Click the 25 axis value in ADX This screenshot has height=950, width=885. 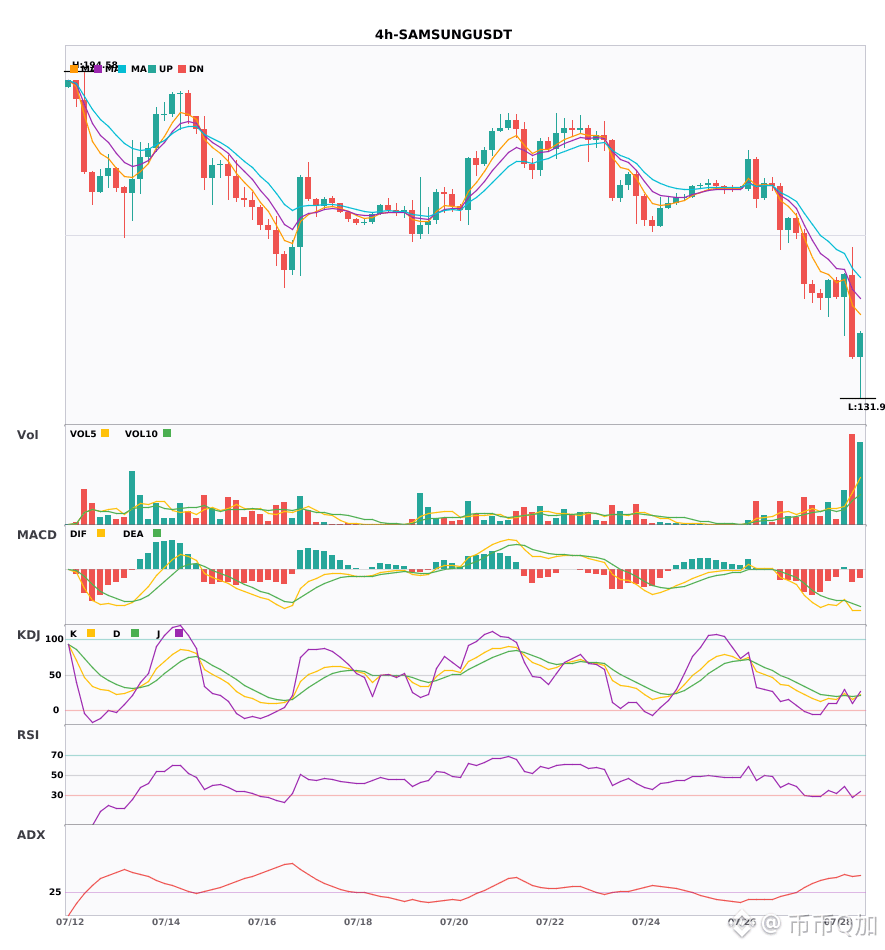[55, 892]
